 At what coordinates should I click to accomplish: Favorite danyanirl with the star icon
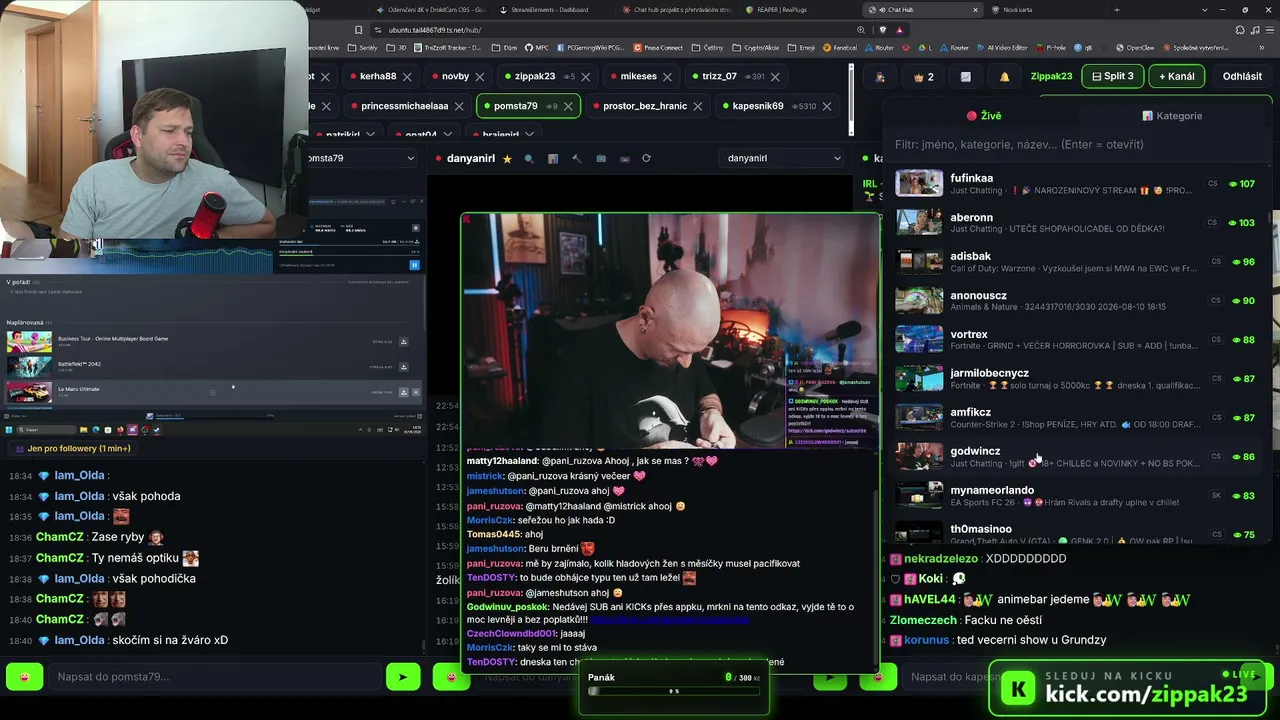(x=507, y=158)
